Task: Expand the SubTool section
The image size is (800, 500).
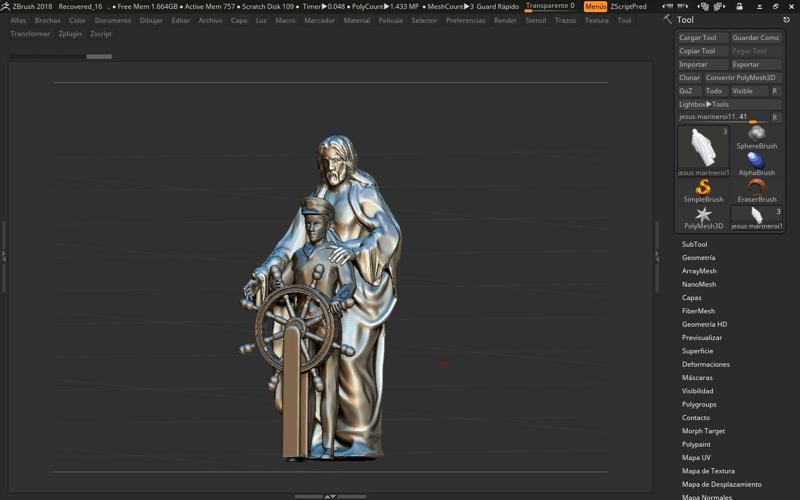Action: point(694,244)
